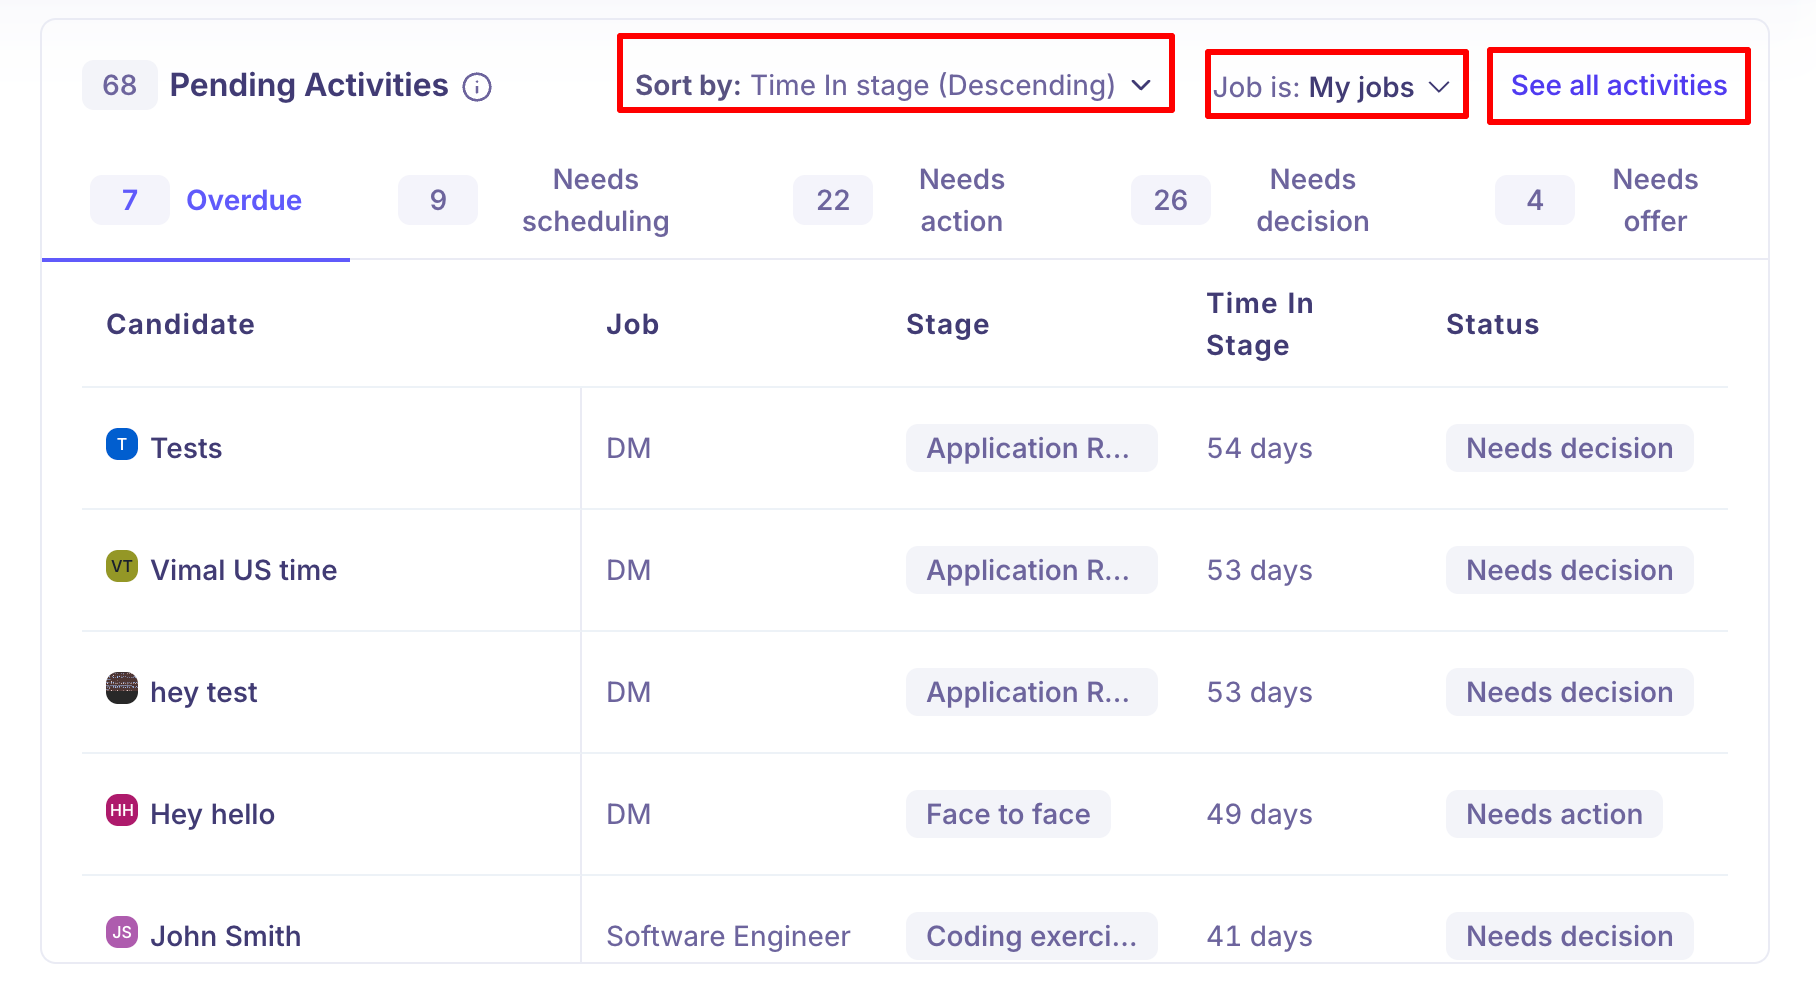The image size is (1816, 984).
Task: Click the Time In Stage column header
Action: (1259, 324)
